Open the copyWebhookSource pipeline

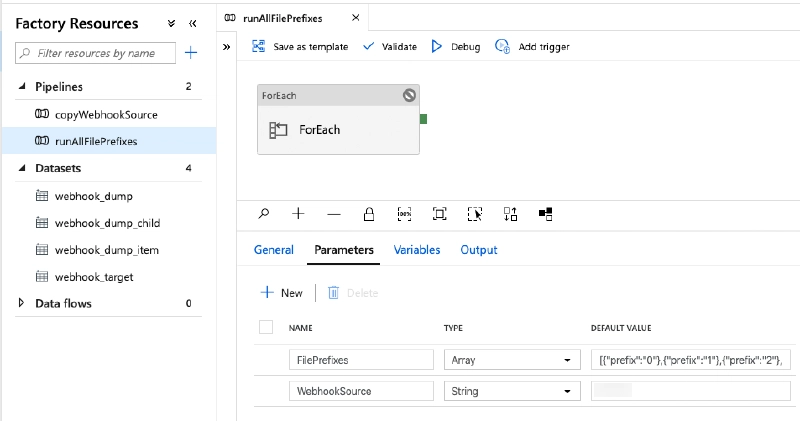tap(106, 115)
